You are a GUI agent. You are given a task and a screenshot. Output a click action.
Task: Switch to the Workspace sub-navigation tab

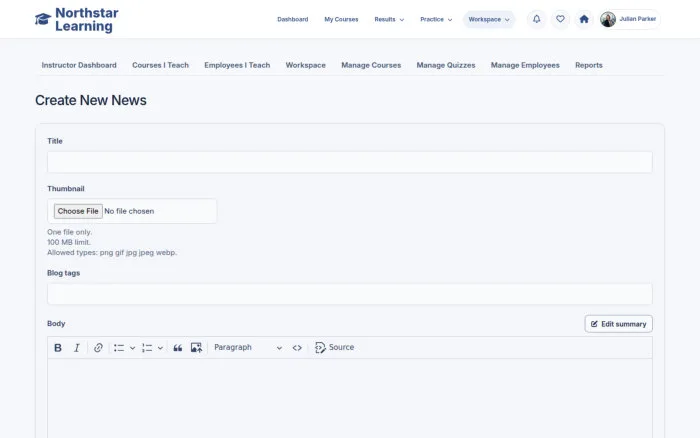(x=306, y=65)
